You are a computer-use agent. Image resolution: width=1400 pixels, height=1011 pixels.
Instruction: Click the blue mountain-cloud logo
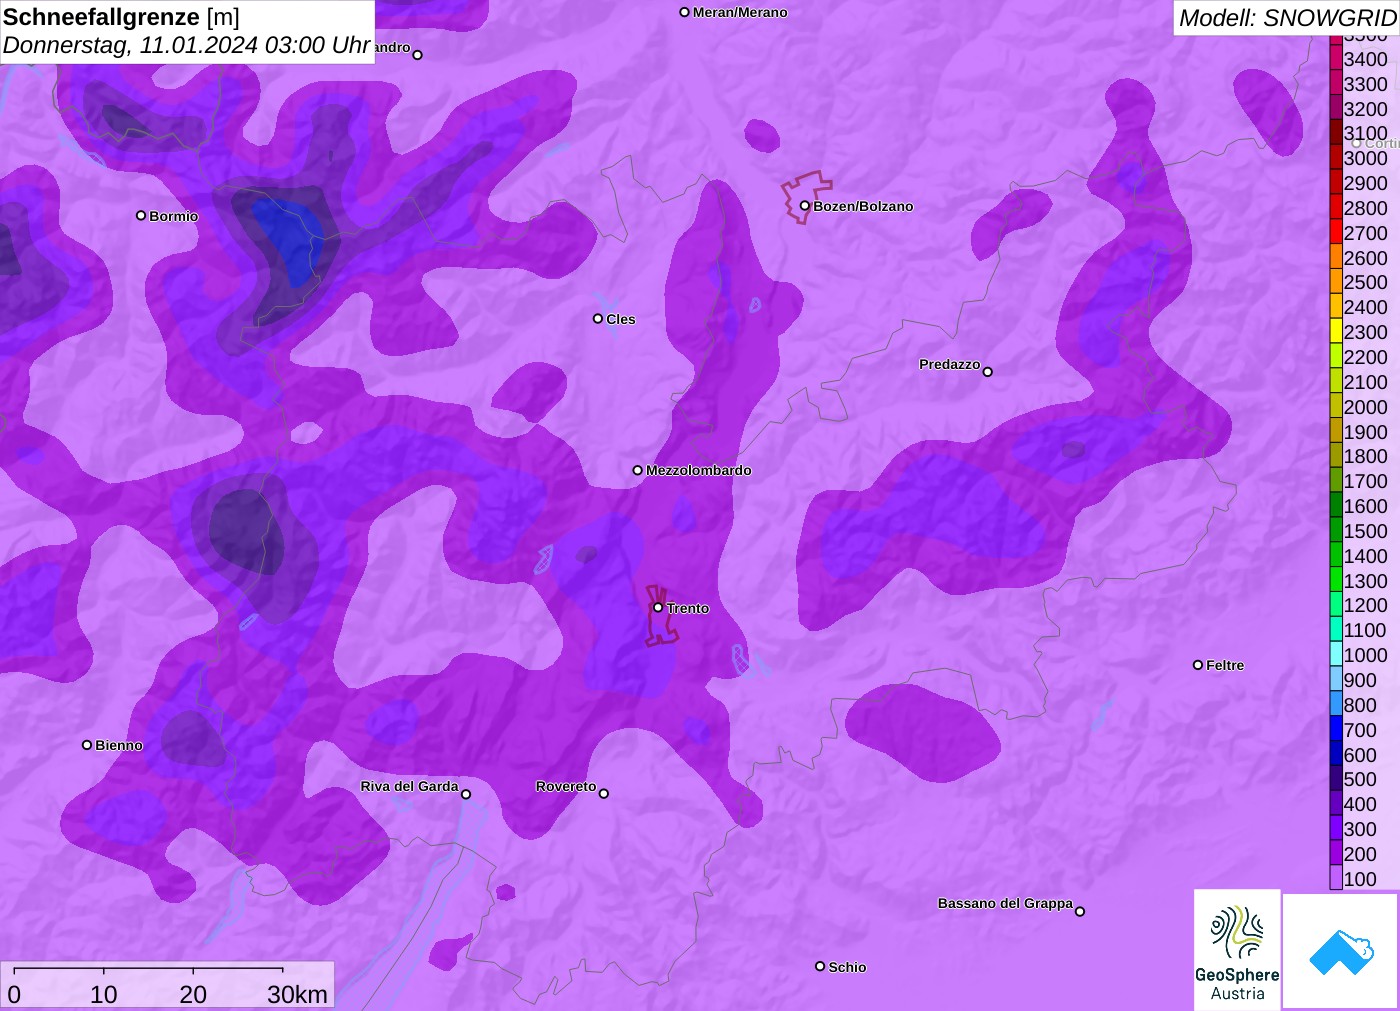[1341, 952]
